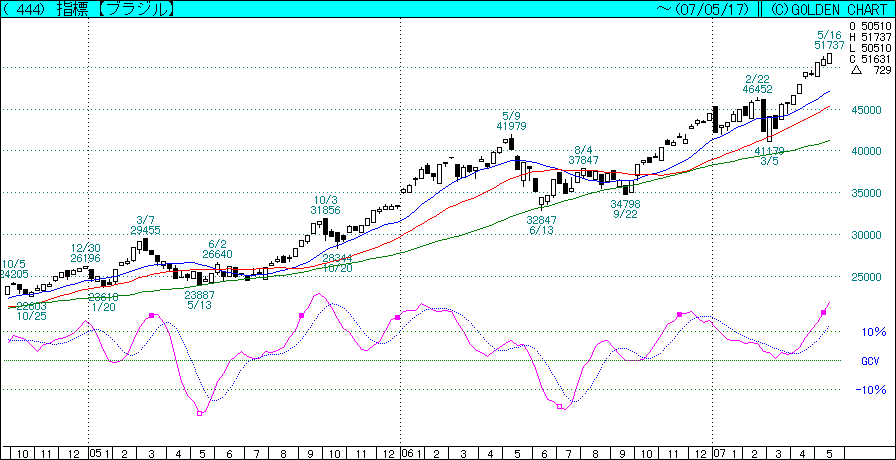Click the 5/16 51737 high label
Viewport: 896px width, 460px height.
point(829,40)
